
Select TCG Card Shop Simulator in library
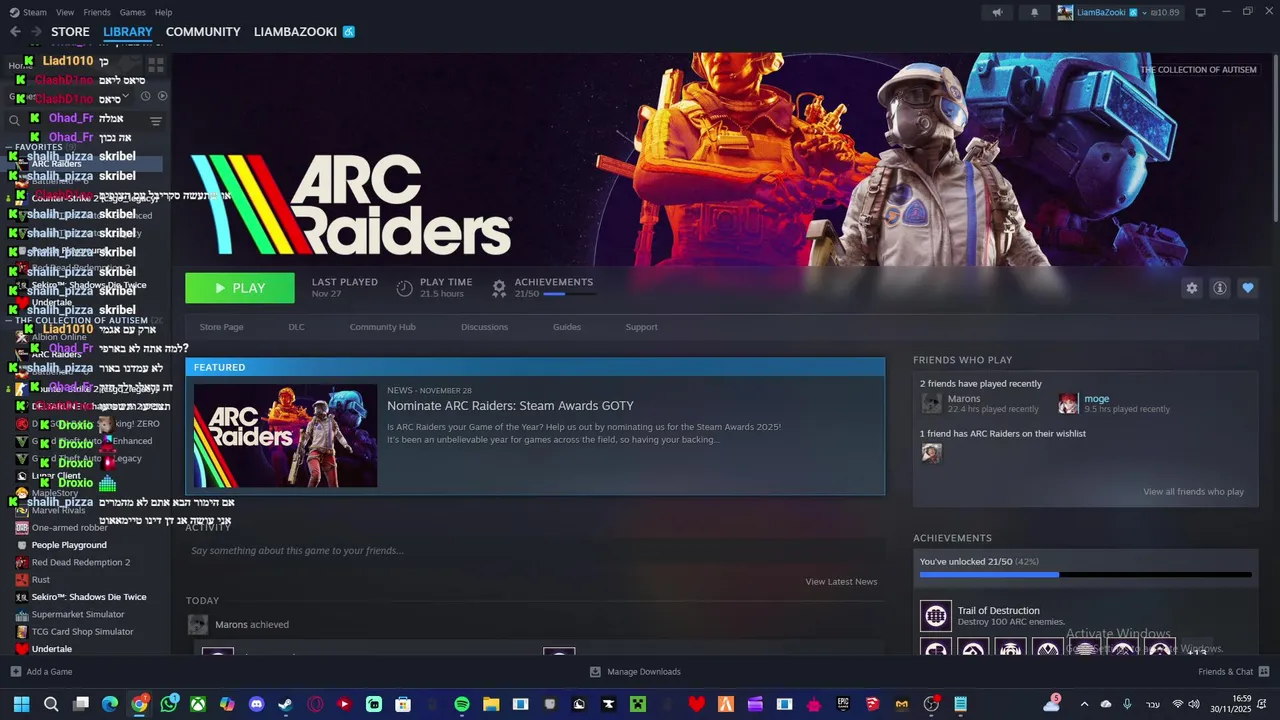coord(82,632)
